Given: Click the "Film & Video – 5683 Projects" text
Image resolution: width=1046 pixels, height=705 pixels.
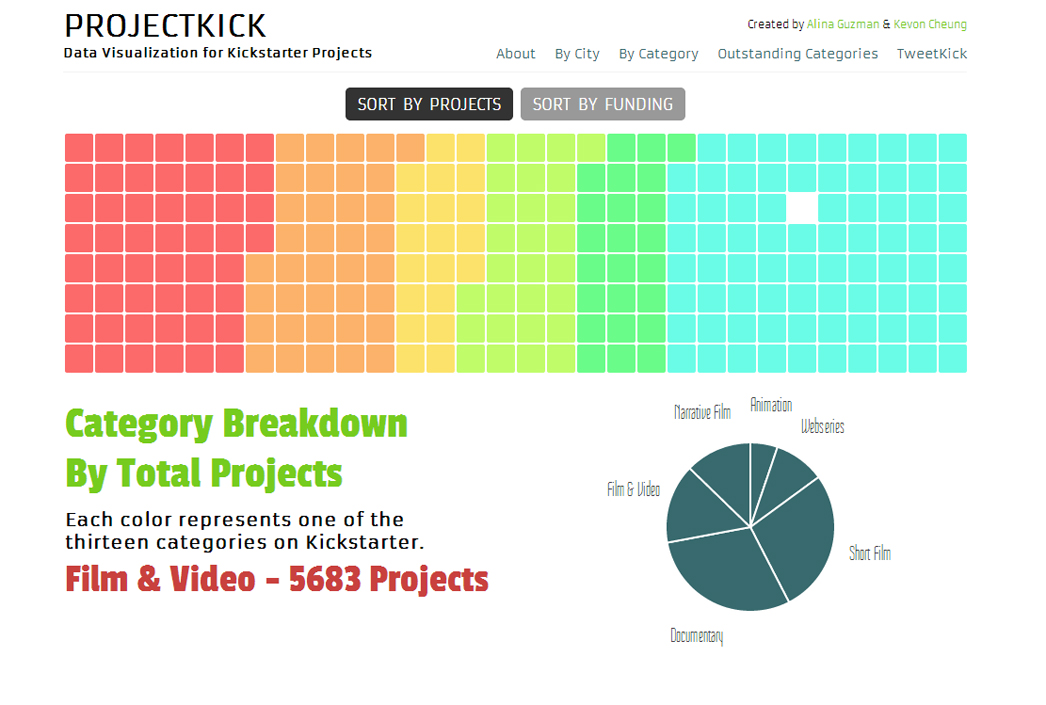Looking at the screenshot, I should coord(277,579).
